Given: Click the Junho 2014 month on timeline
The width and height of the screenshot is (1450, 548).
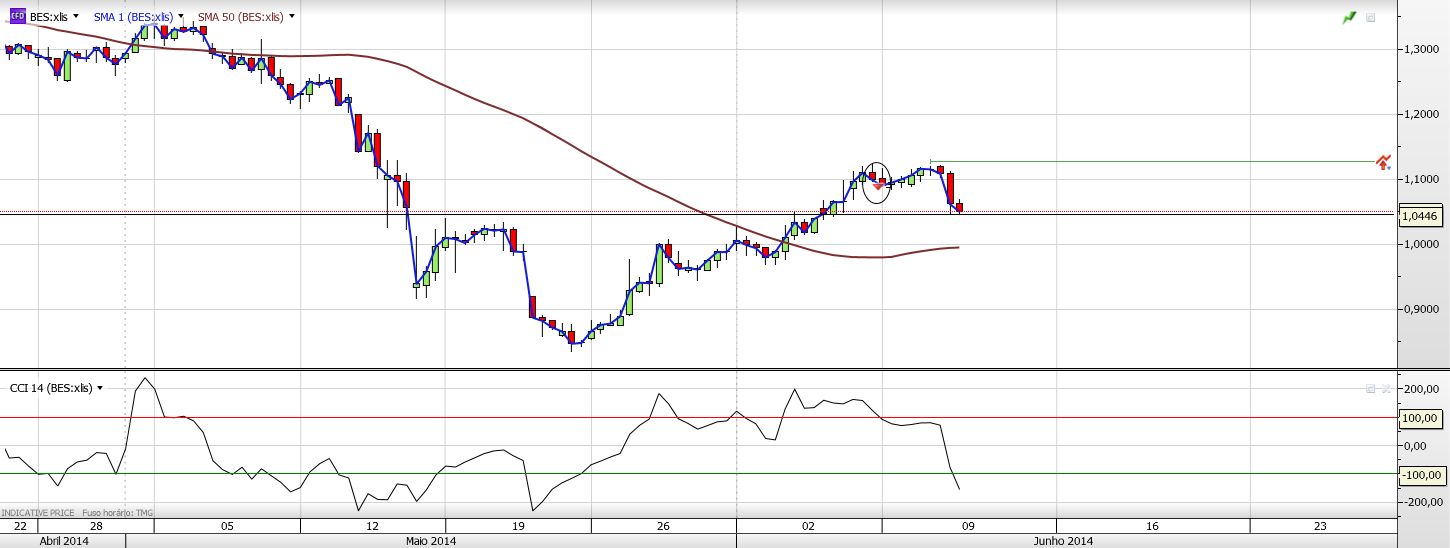Looking at the screenshot, I should pos(1064,541).
